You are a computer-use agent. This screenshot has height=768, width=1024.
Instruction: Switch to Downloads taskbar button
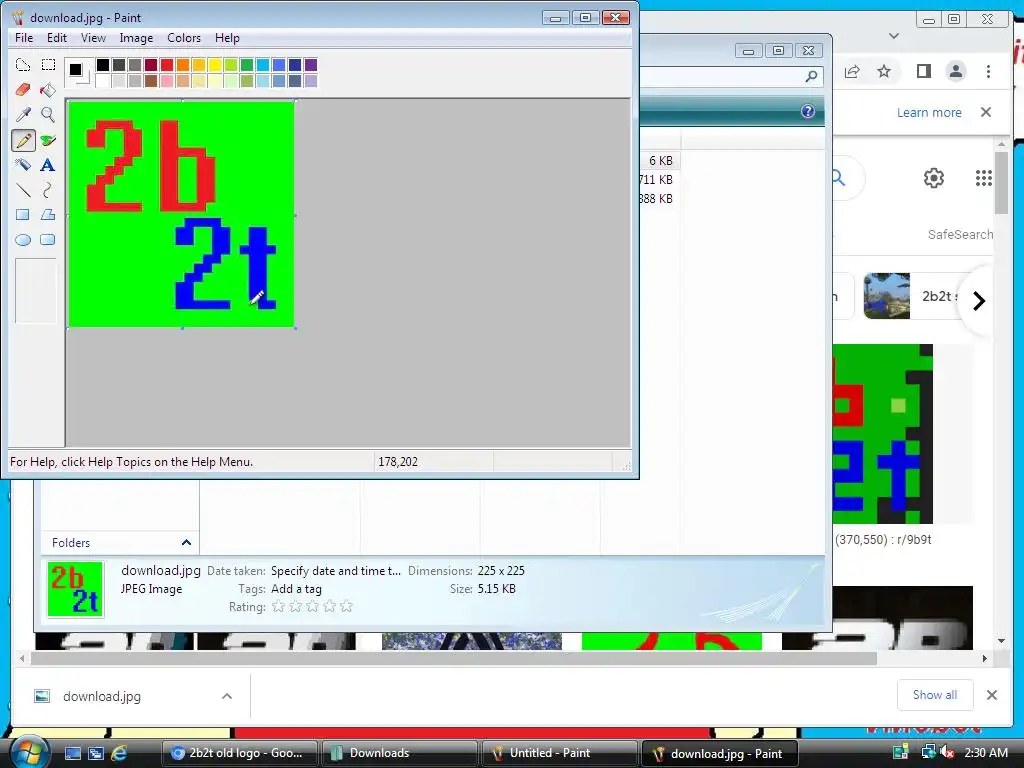click(x=398, y=753)
